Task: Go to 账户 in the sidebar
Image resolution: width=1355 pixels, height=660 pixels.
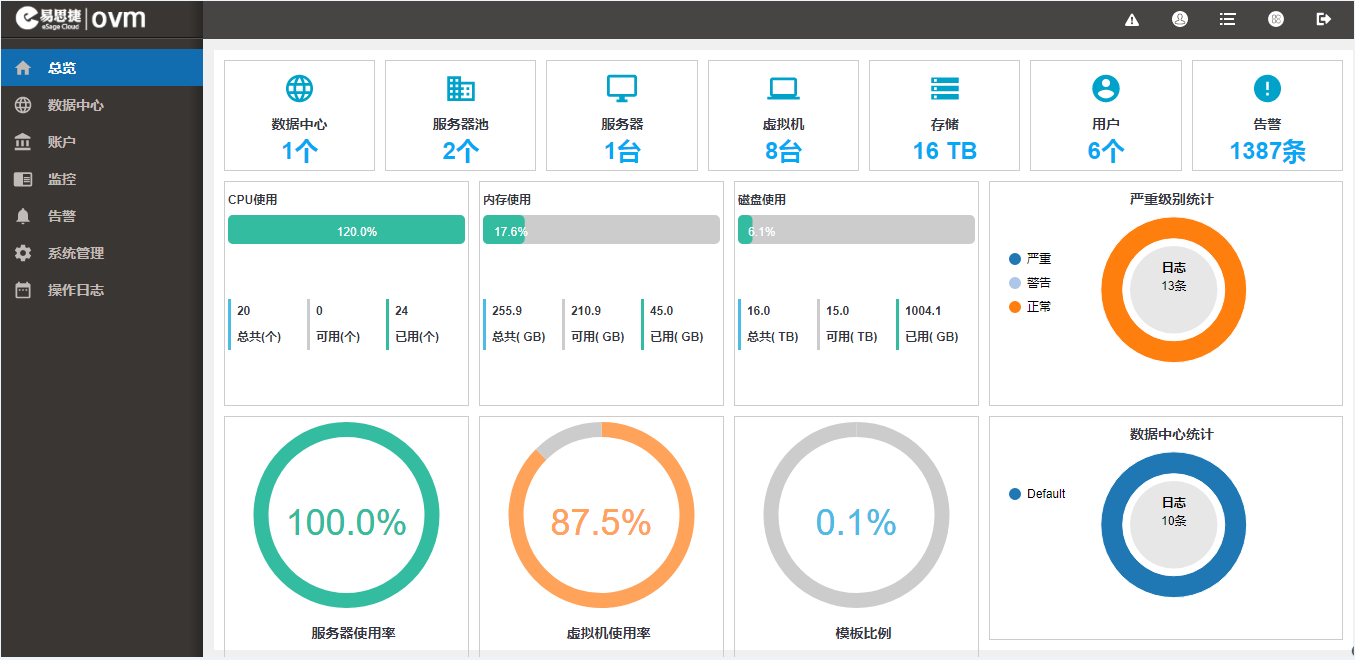Action: pos(101,142)
